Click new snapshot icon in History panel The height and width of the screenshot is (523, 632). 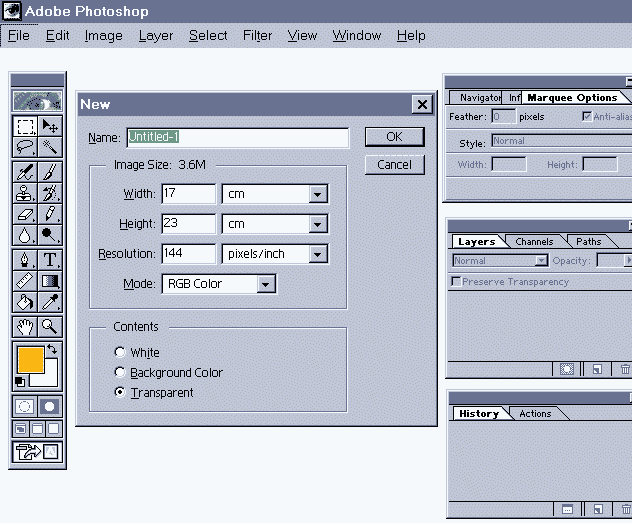coord(598,509)
